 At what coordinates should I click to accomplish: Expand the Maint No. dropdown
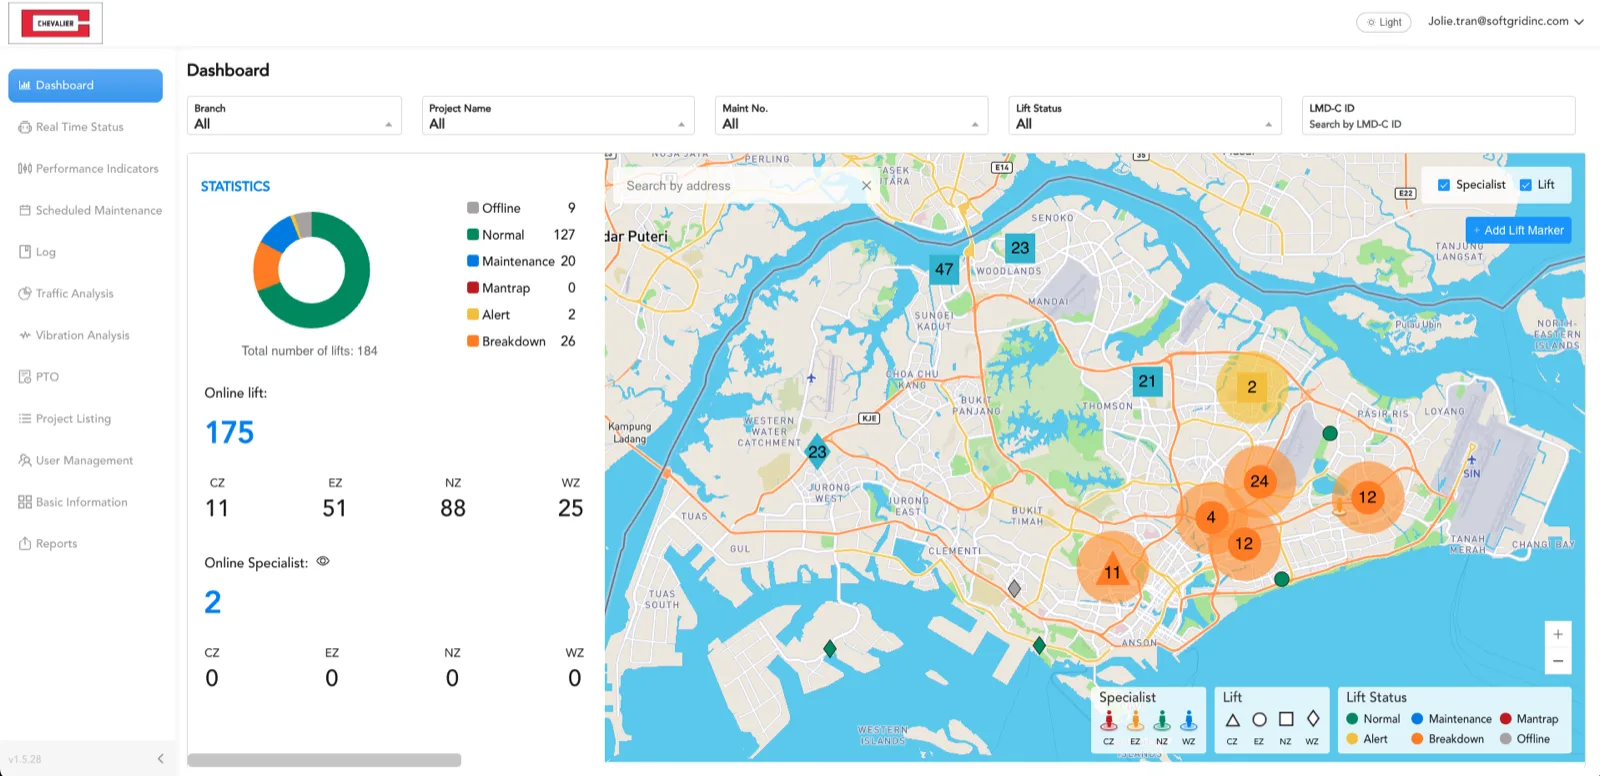[x=852, y=116]
